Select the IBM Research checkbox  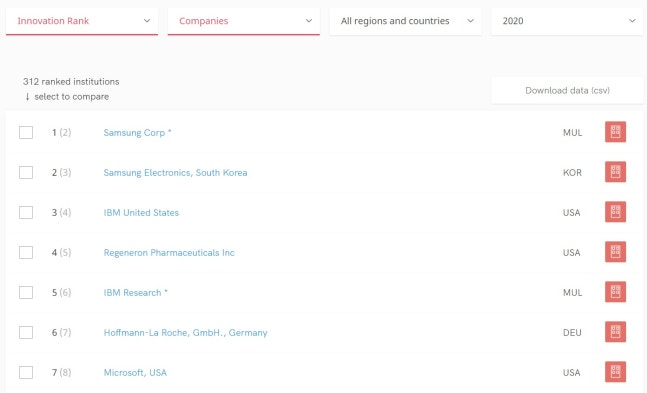point(26,293)
